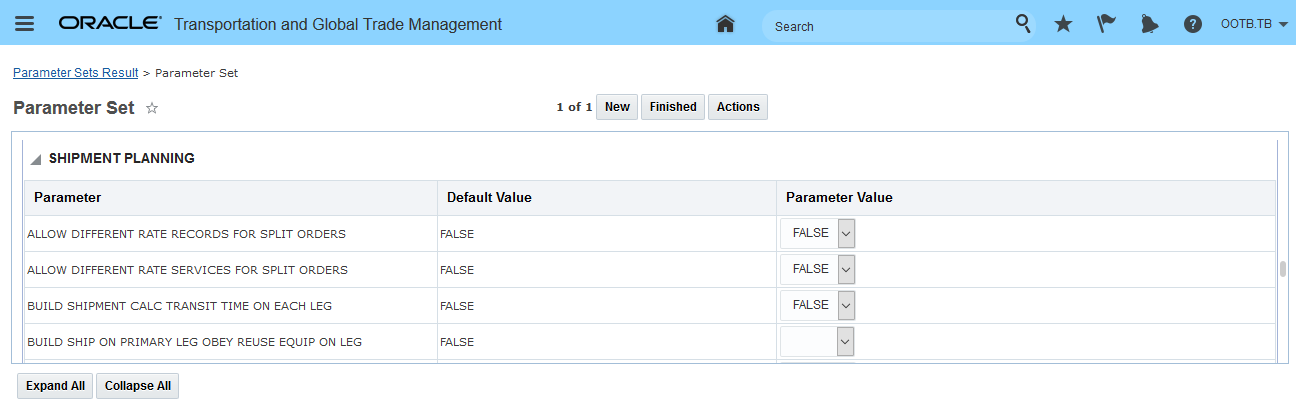Image resolution: width=1296 pixels, height=403 pixels.
Task: Open the notifications bell icon
Action: [x=1149, y=24]
